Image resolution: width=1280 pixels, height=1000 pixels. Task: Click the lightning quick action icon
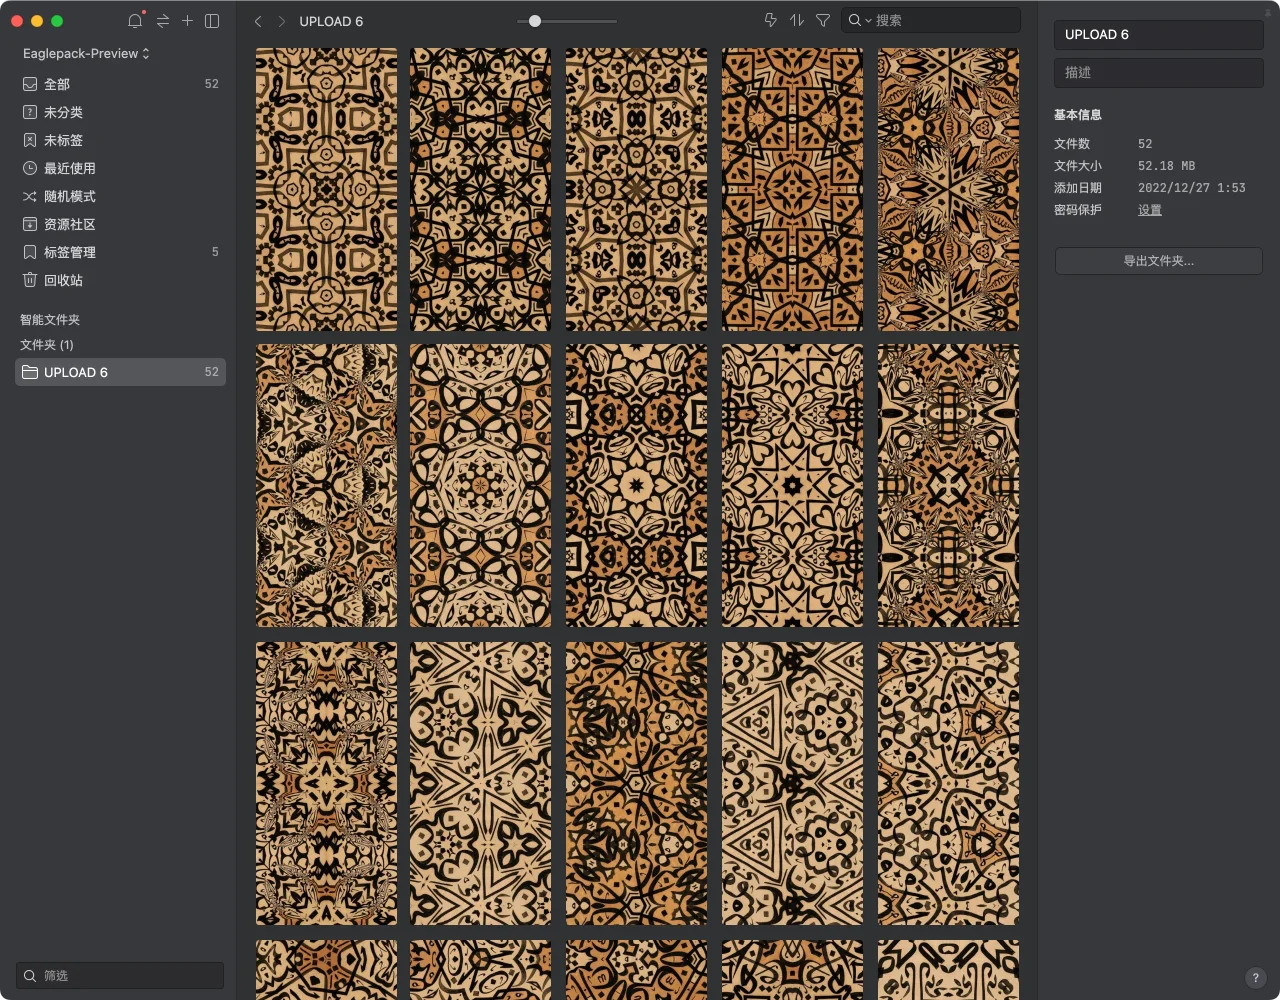coord(770,20)
